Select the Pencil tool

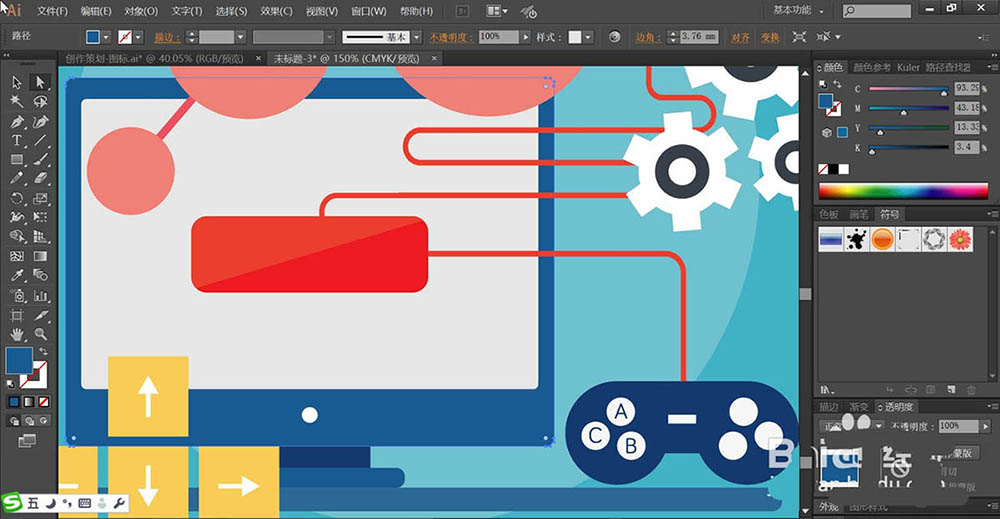point(17,179)
